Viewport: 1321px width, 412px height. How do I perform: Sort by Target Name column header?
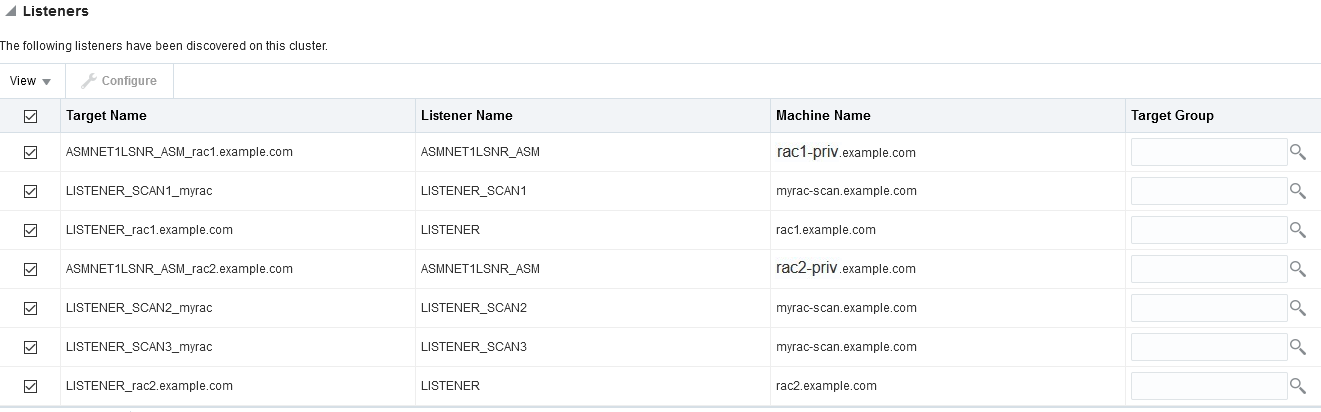click(x=238, y=116)
